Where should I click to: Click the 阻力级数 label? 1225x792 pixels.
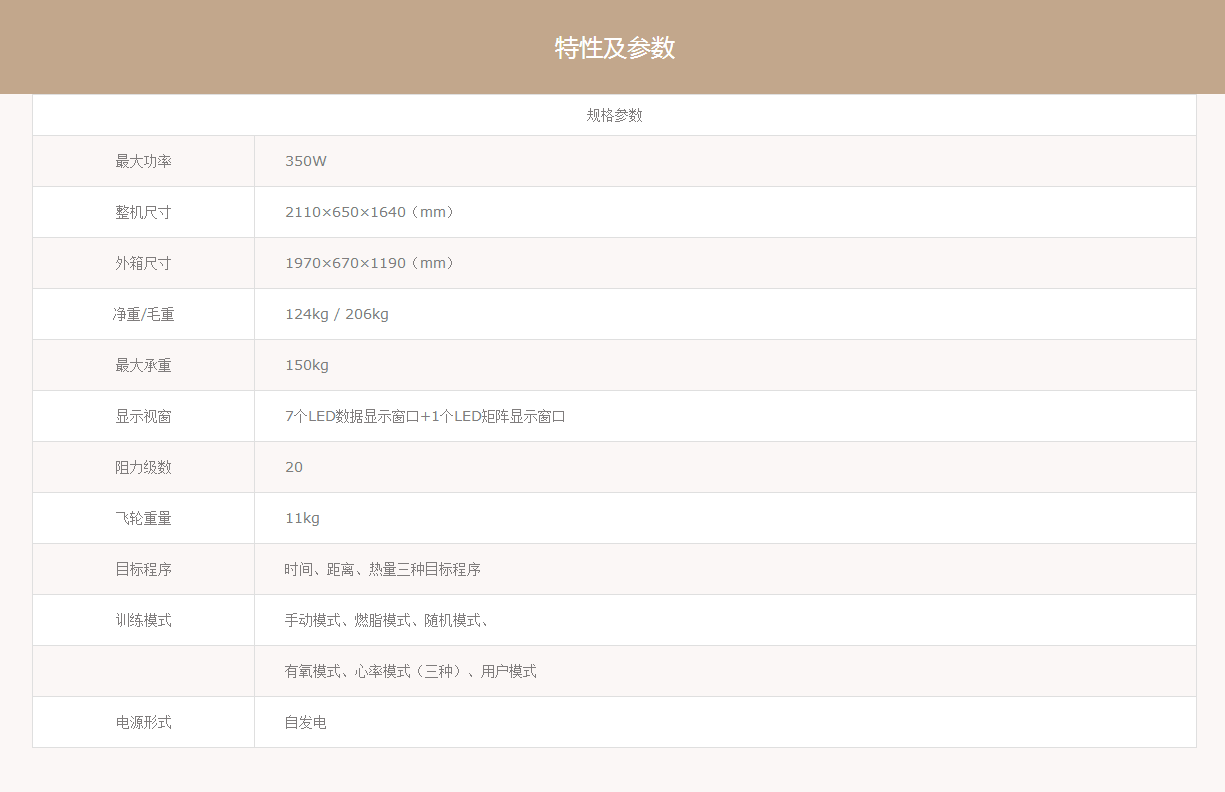(x=143, y=467)
